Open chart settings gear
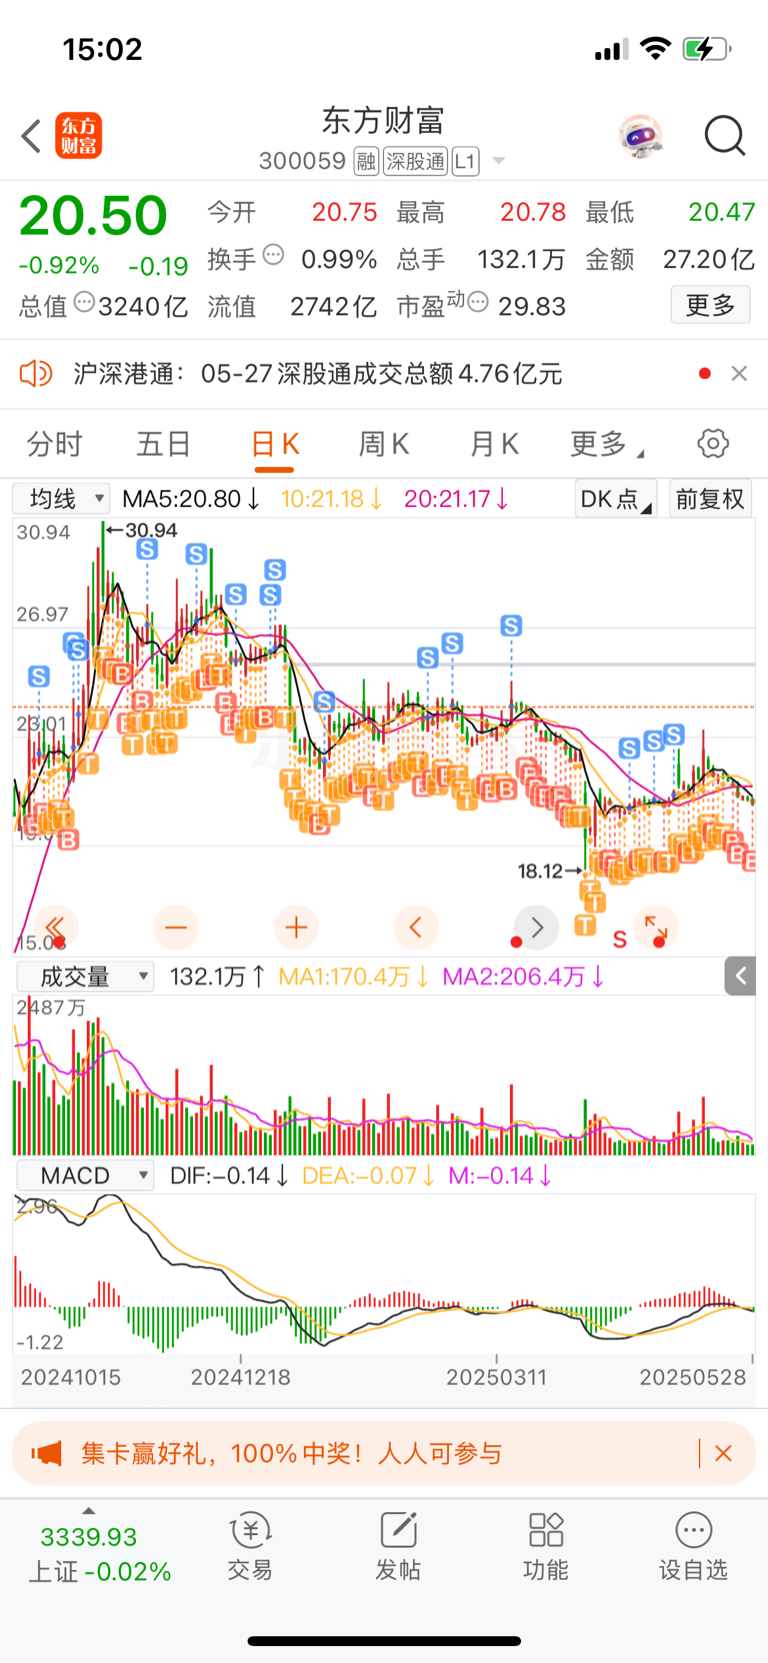This screenshot has width=768, height=1663. (713, 443)
